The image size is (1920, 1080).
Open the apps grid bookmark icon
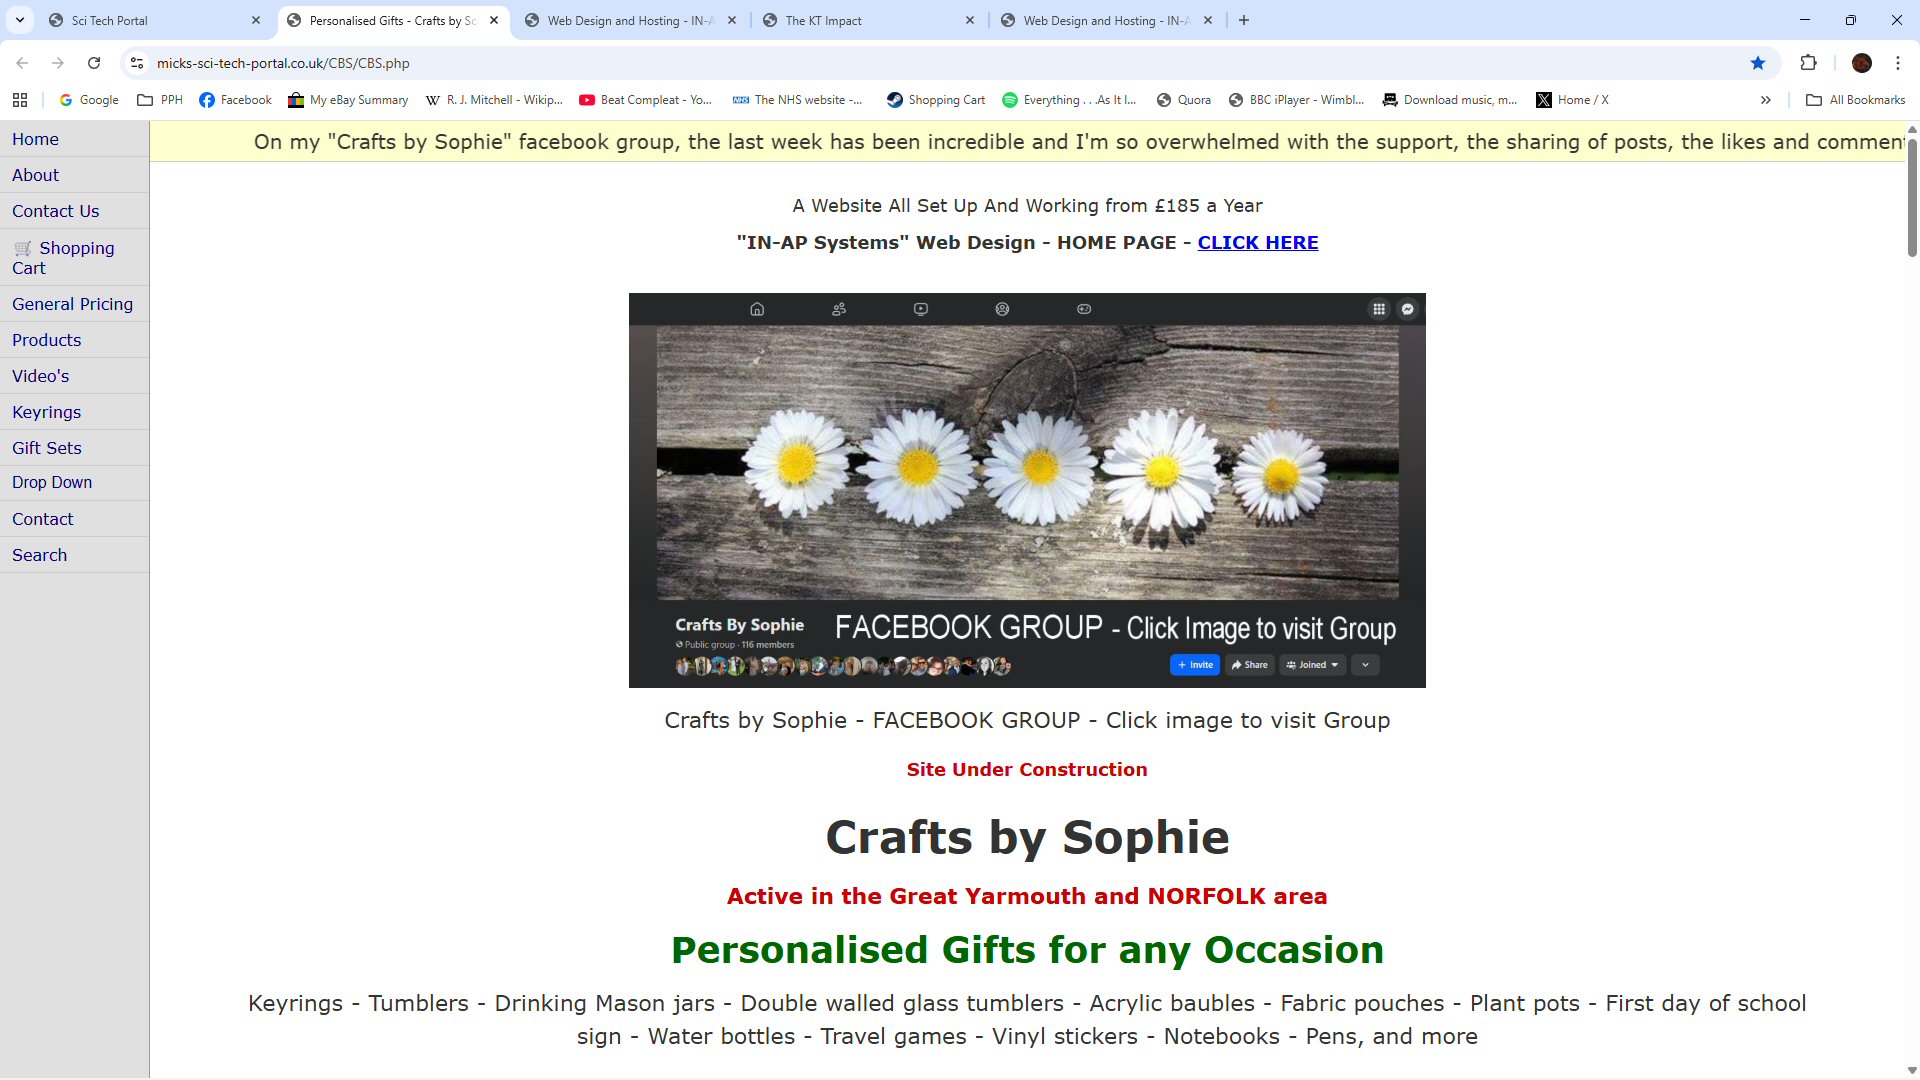(x=20, y=100)
